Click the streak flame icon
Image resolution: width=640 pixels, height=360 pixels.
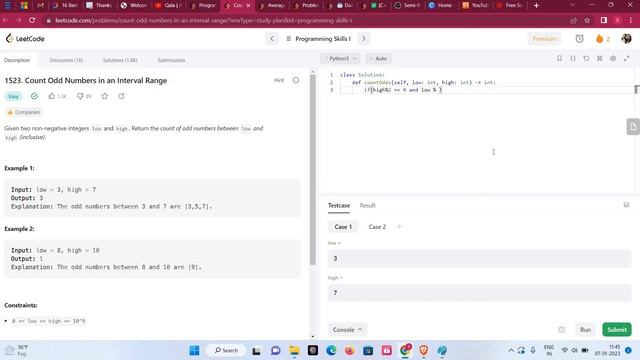click(x=599, y=39)
